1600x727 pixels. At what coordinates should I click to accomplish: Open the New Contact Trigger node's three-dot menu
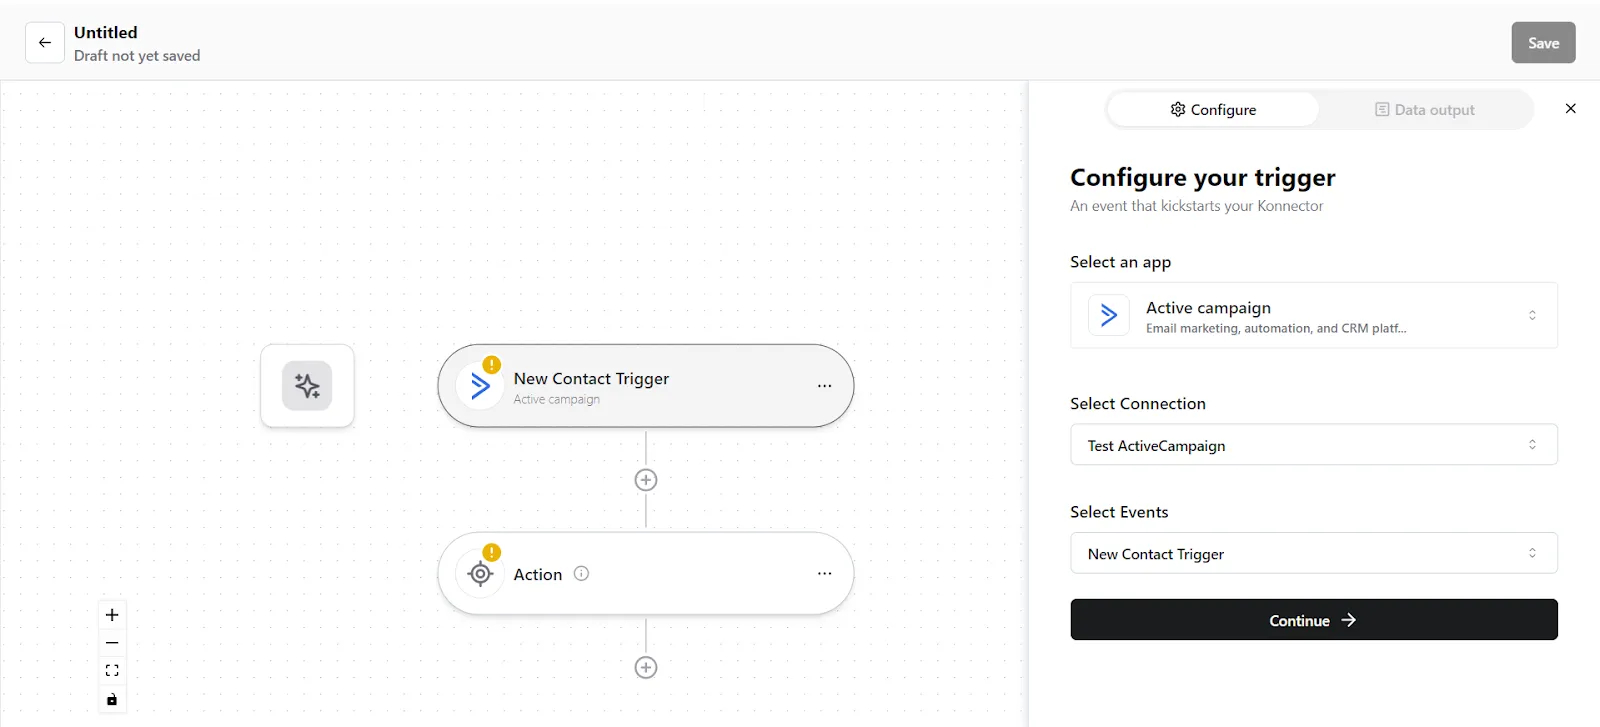coord(824,386)
